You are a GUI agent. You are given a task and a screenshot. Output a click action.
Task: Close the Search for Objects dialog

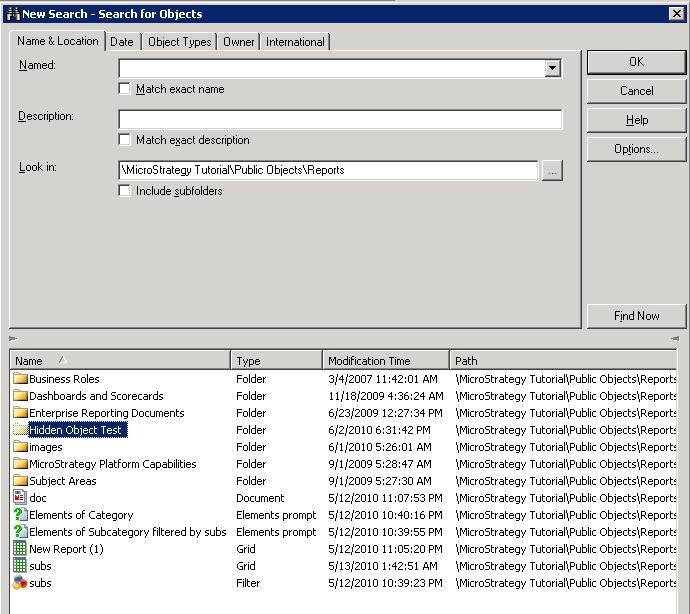[676, 14]
